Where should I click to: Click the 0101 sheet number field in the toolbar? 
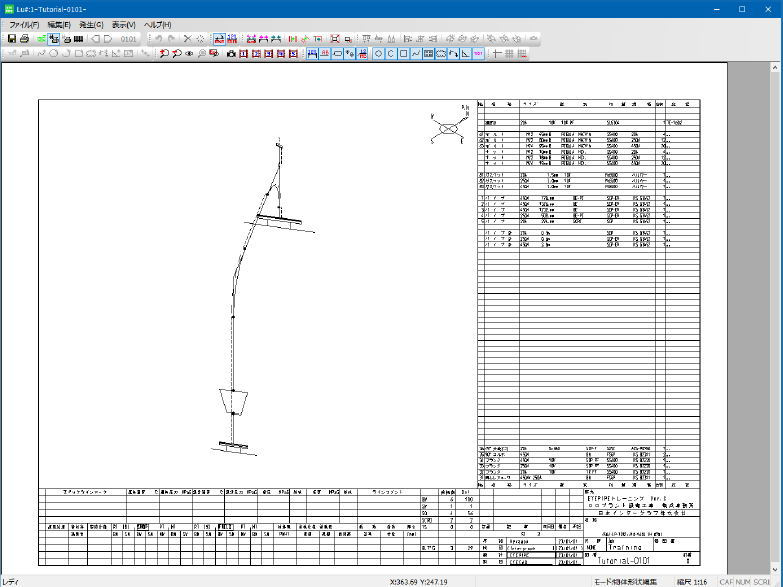click(x=128, y=39)
